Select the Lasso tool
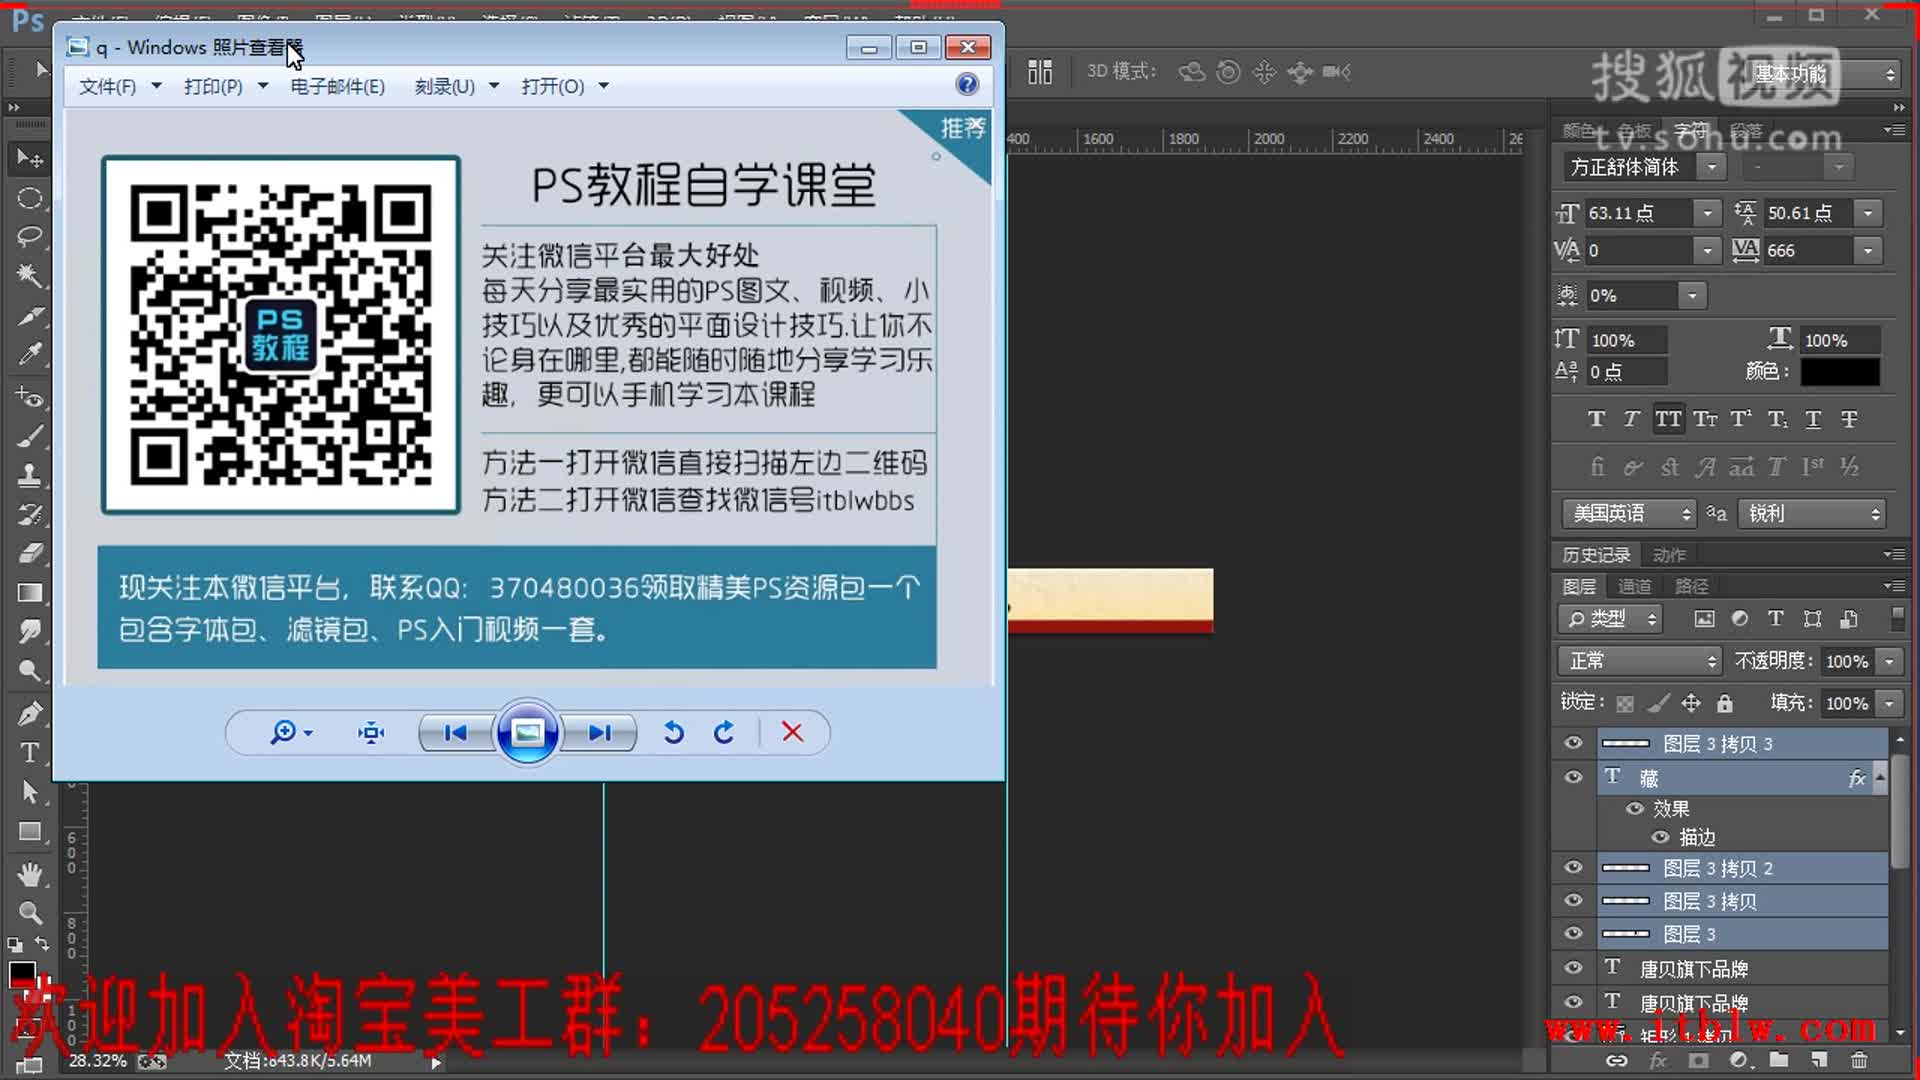Screen dimensions: 1920x1080 30,237
